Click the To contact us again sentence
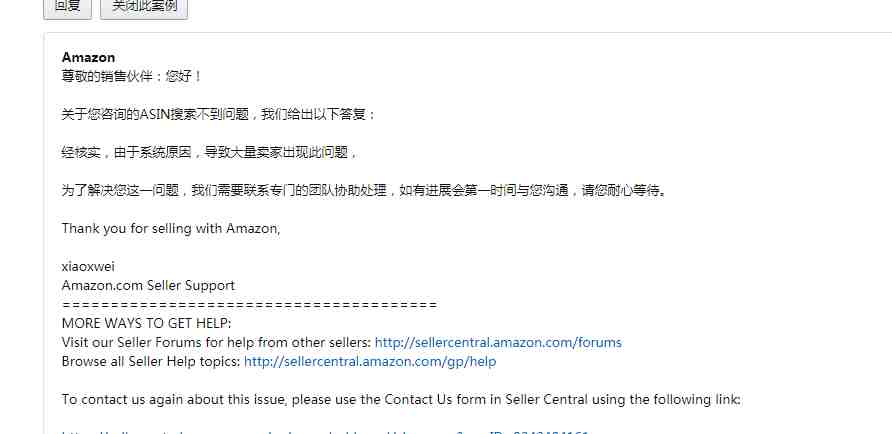This screenshot has width=892, height=434. point(402,399)
